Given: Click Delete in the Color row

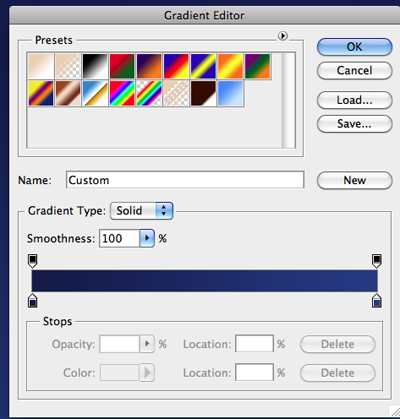Looking at the screenshot, I should pos(338,373).
